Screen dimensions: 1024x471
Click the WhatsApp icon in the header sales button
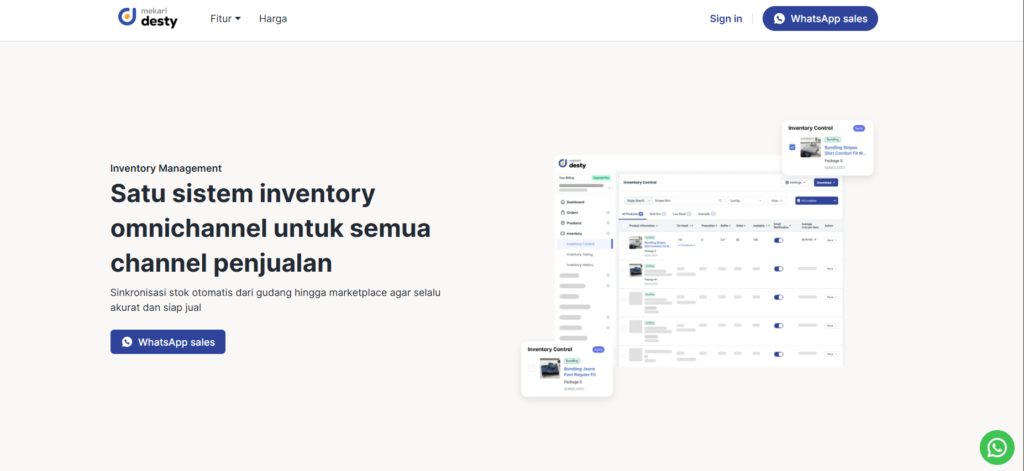pyautogui.click(x=778, y=18)
